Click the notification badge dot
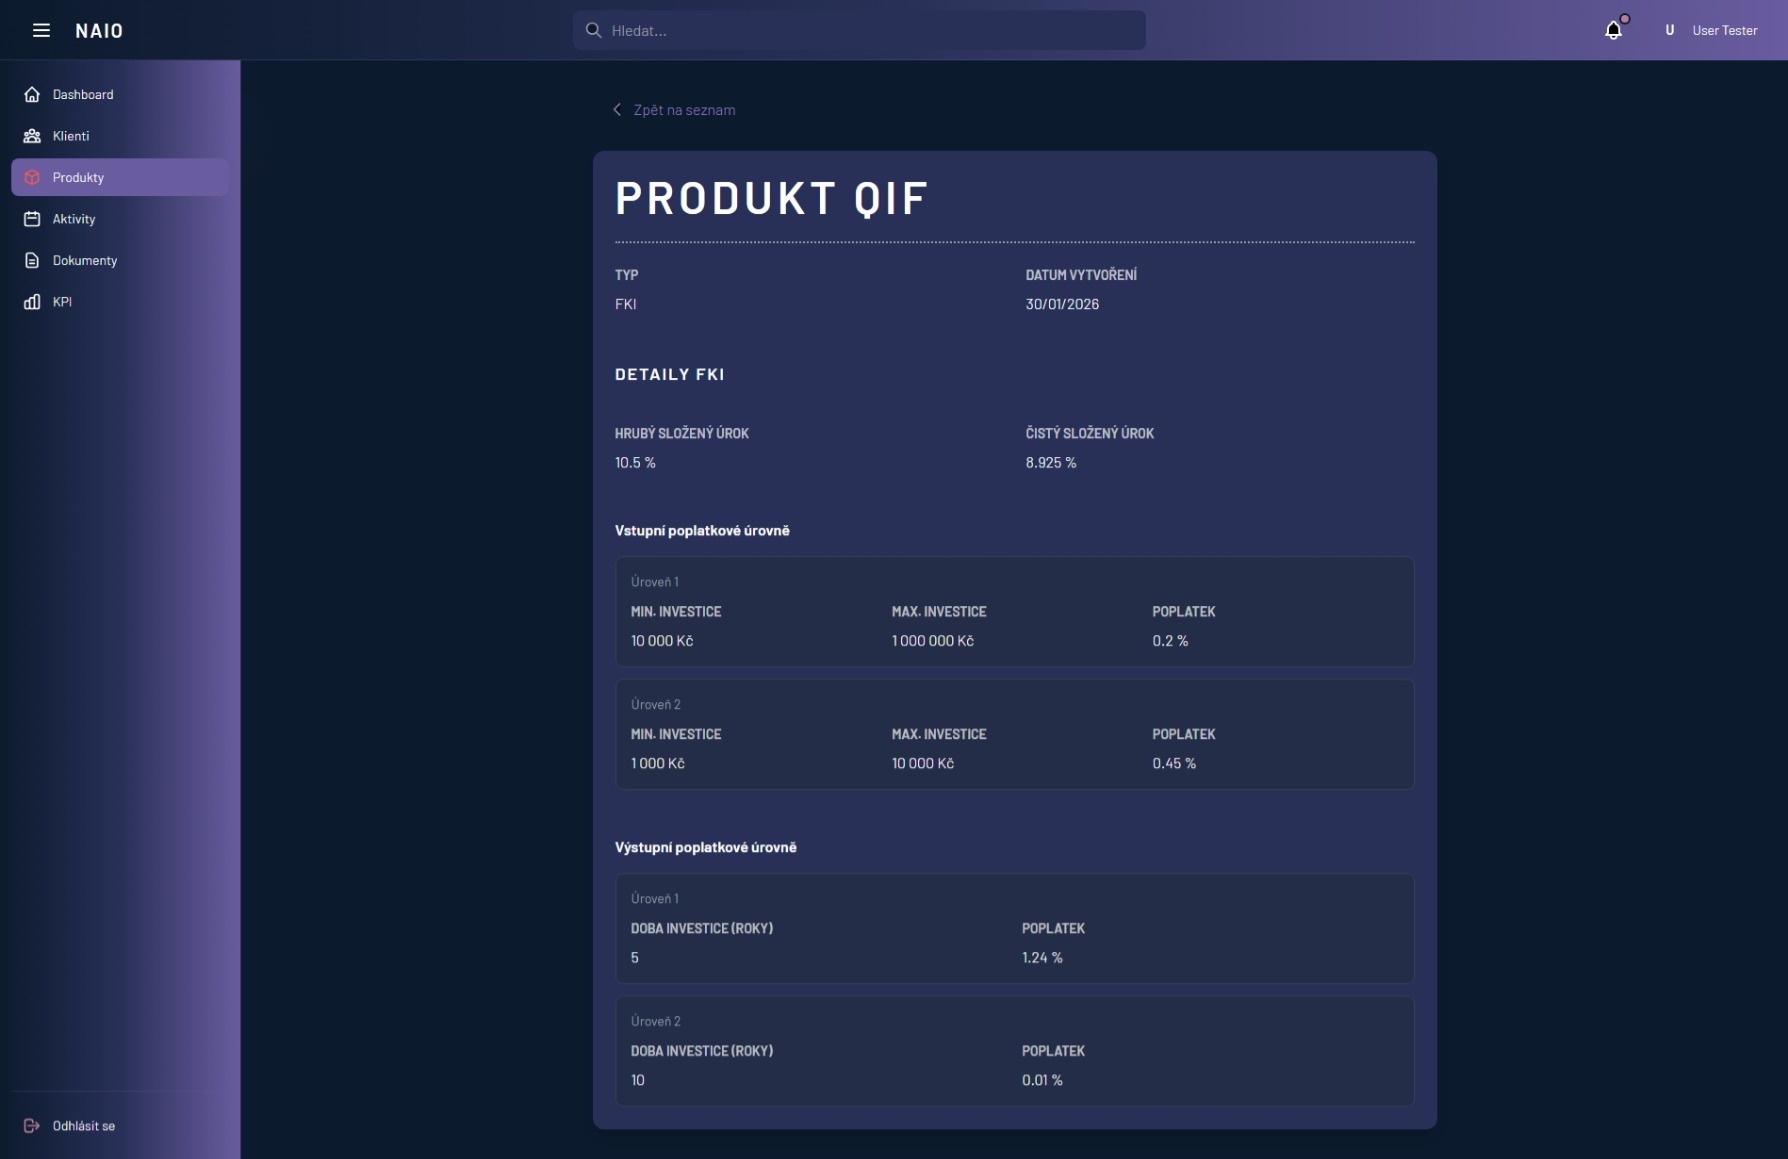This screenshot has height=1159, width=1788. [x=1625, y=18]
